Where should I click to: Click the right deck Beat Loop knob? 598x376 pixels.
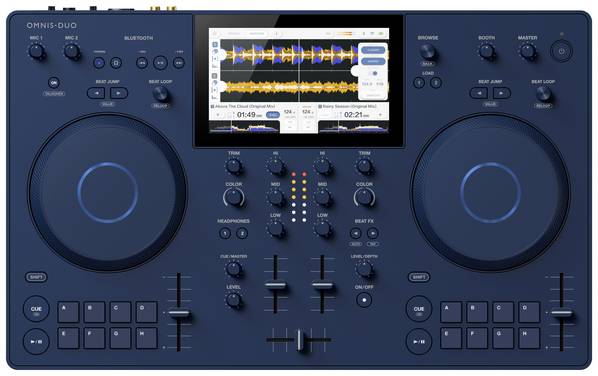[543, 93]
